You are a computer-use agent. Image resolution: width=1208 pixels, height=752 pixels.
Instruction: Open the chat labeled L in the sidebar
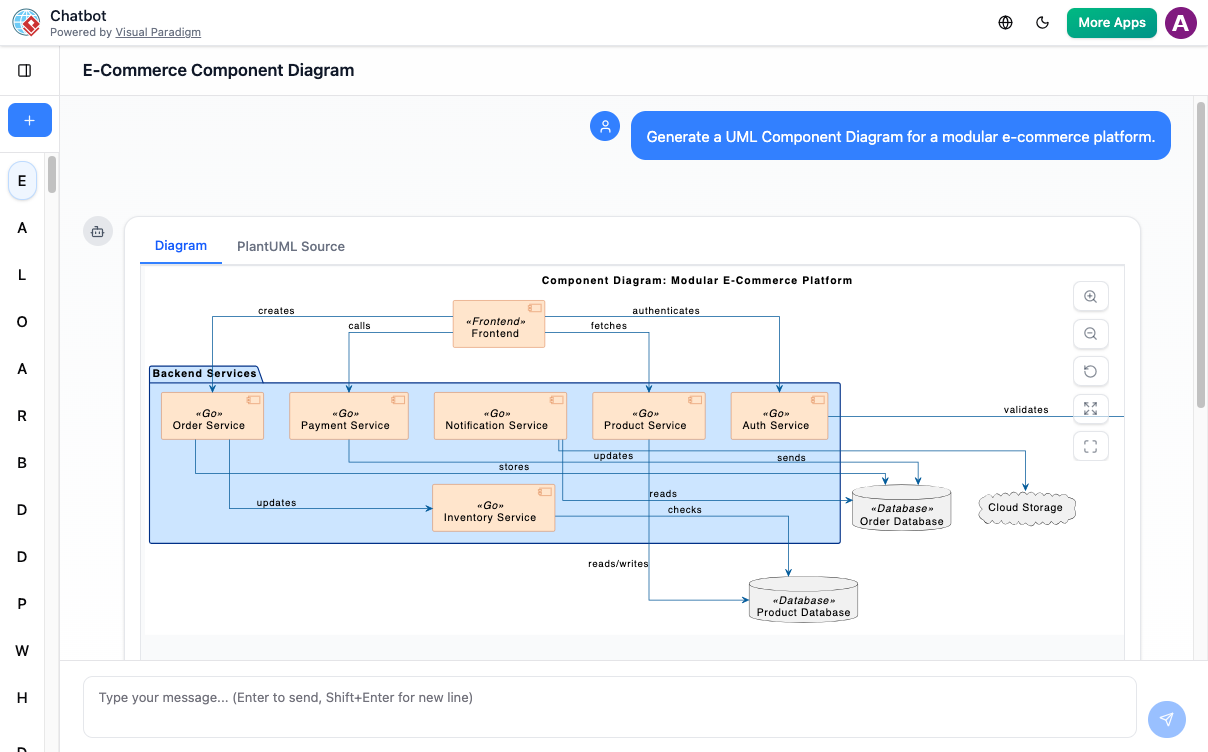pyautogui.click(x=22, y=274)
